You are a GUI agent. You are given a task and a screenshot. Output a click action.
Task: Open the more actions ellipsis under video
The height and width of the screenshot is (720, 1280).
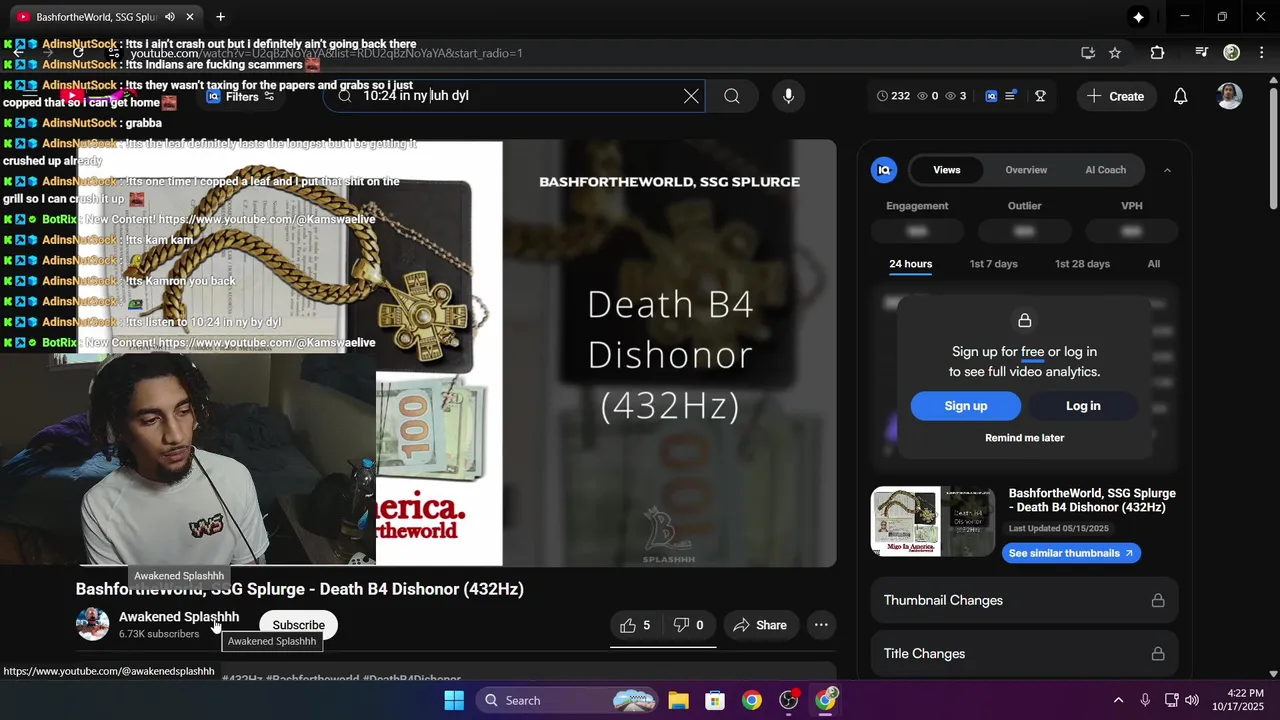point(821,625)
